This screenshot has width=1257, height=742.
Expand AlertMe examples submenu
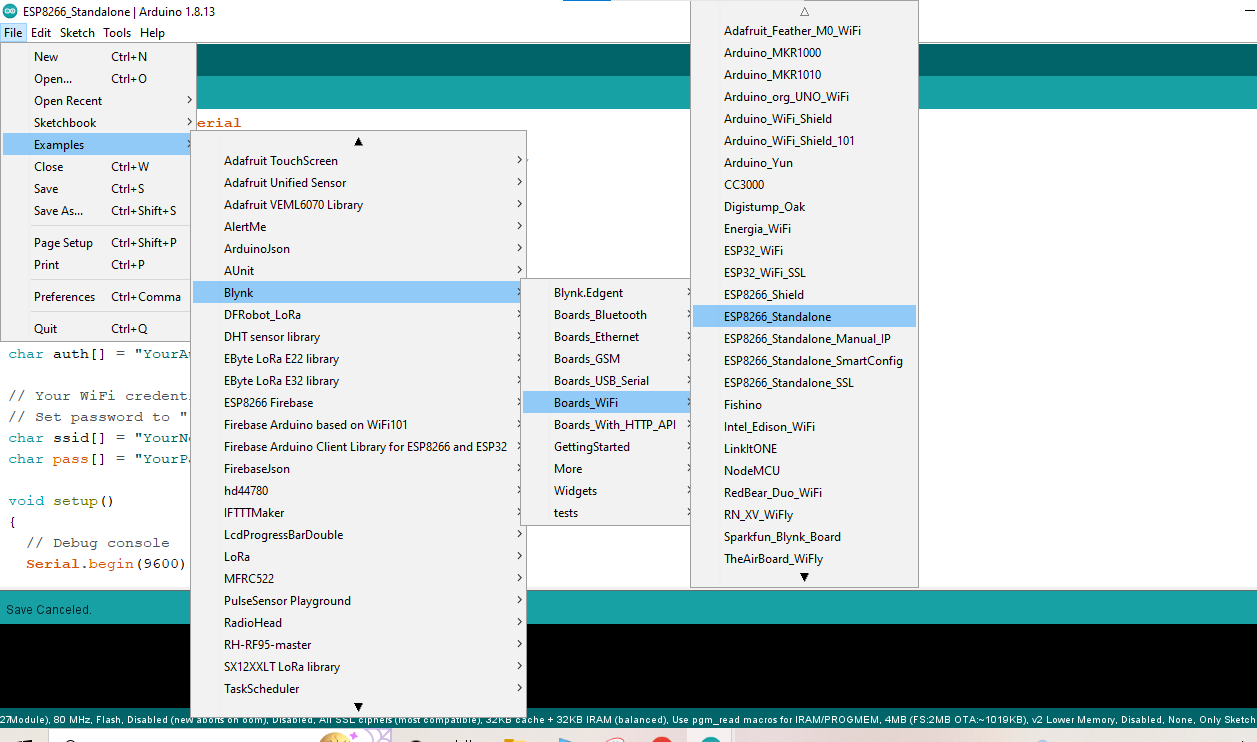pos(358,227)
